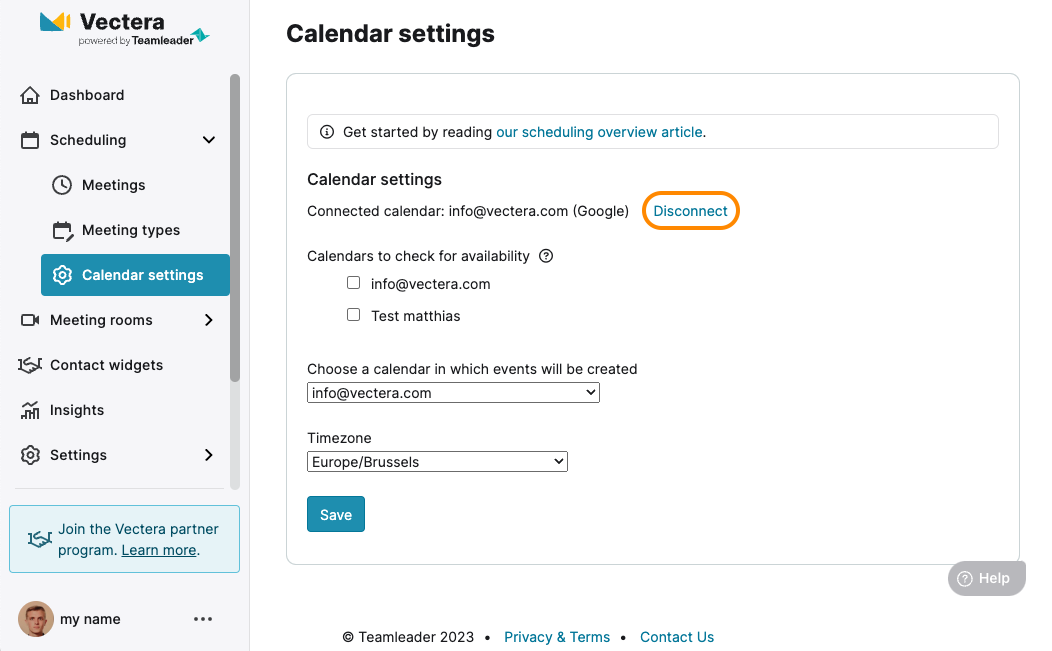
Task: Click the Meeting rooms camera icon
Action: [x=30, y=320]
